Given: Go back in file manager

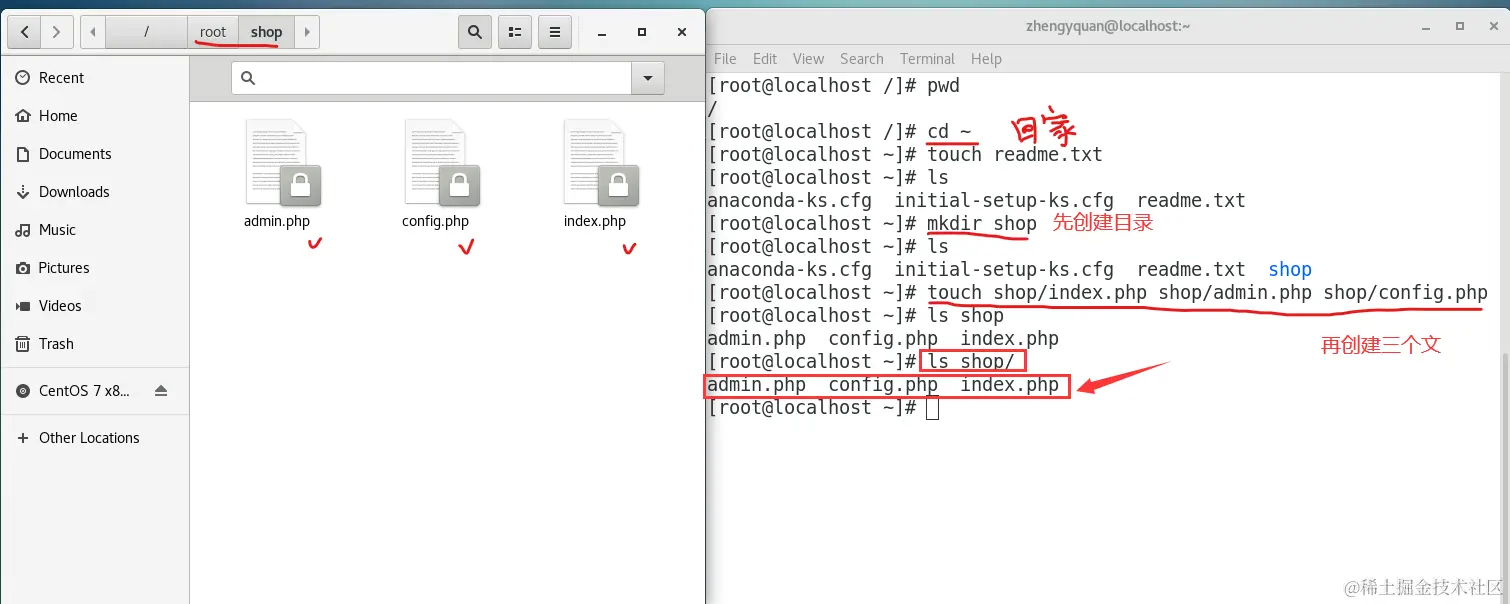Looking at the screenshot, I should click(24, 32).
